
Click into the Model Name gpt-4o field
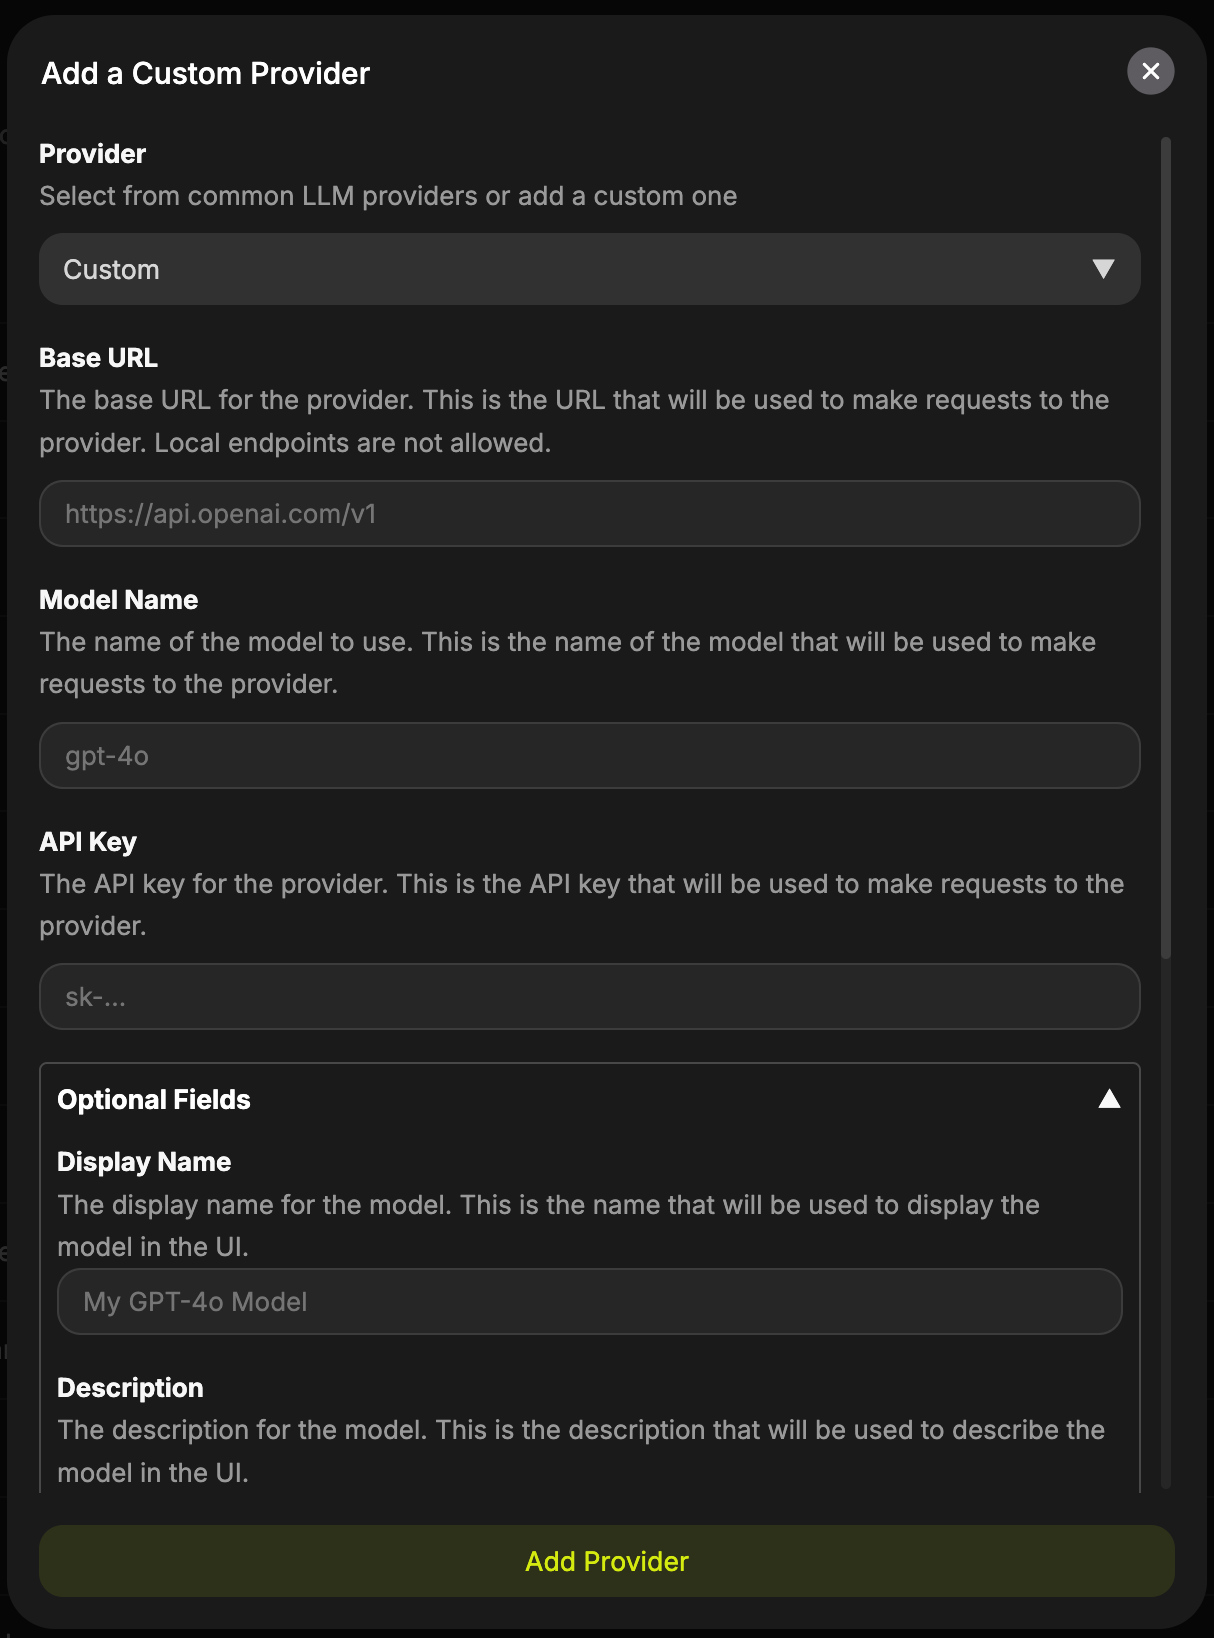coord(588,756)
